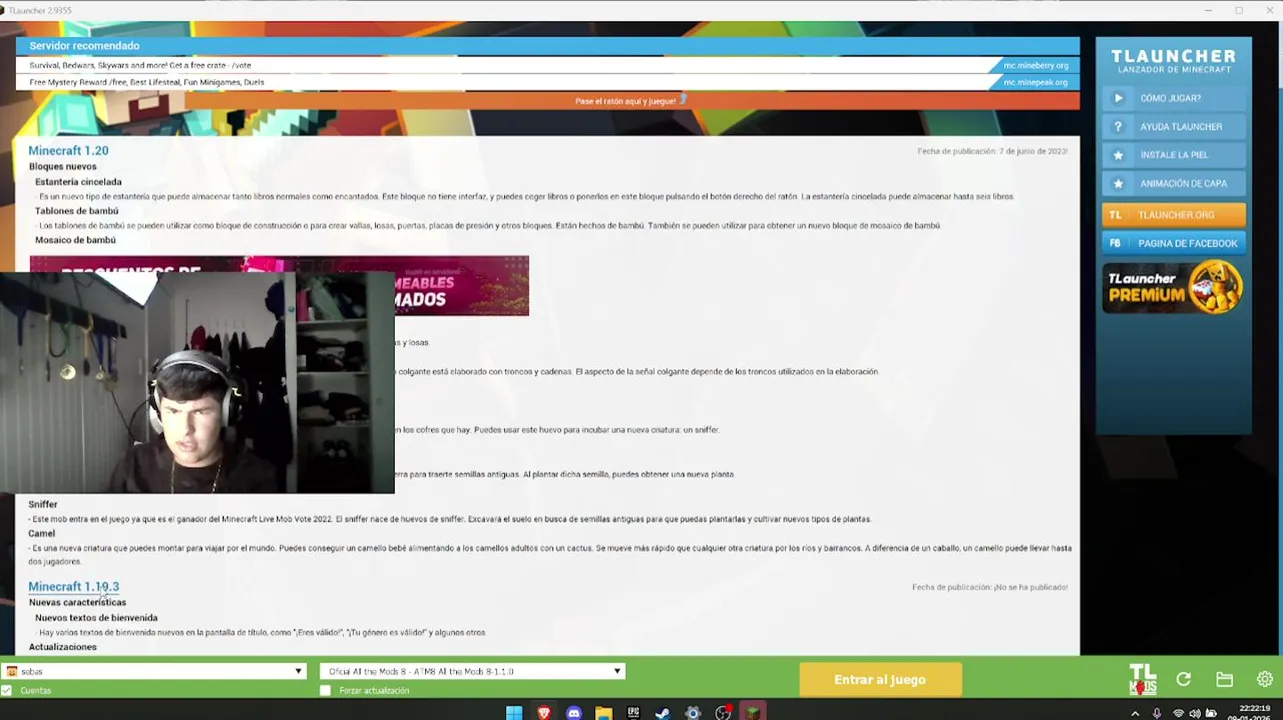Click orange 'Pase el ratón aquí y juegue' bar

632,101
